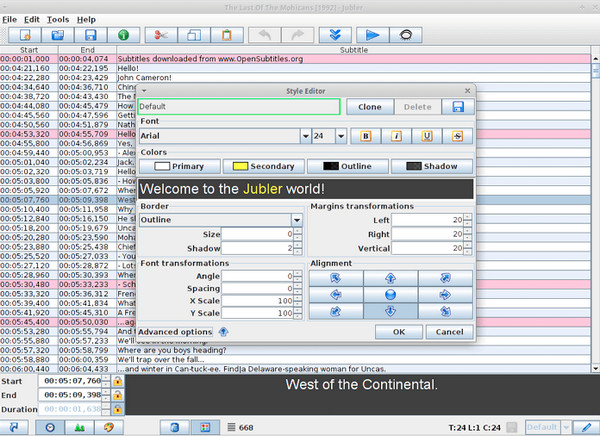Click the pencil edit style icon
This screenshot has width=600, height=436.
586,427
